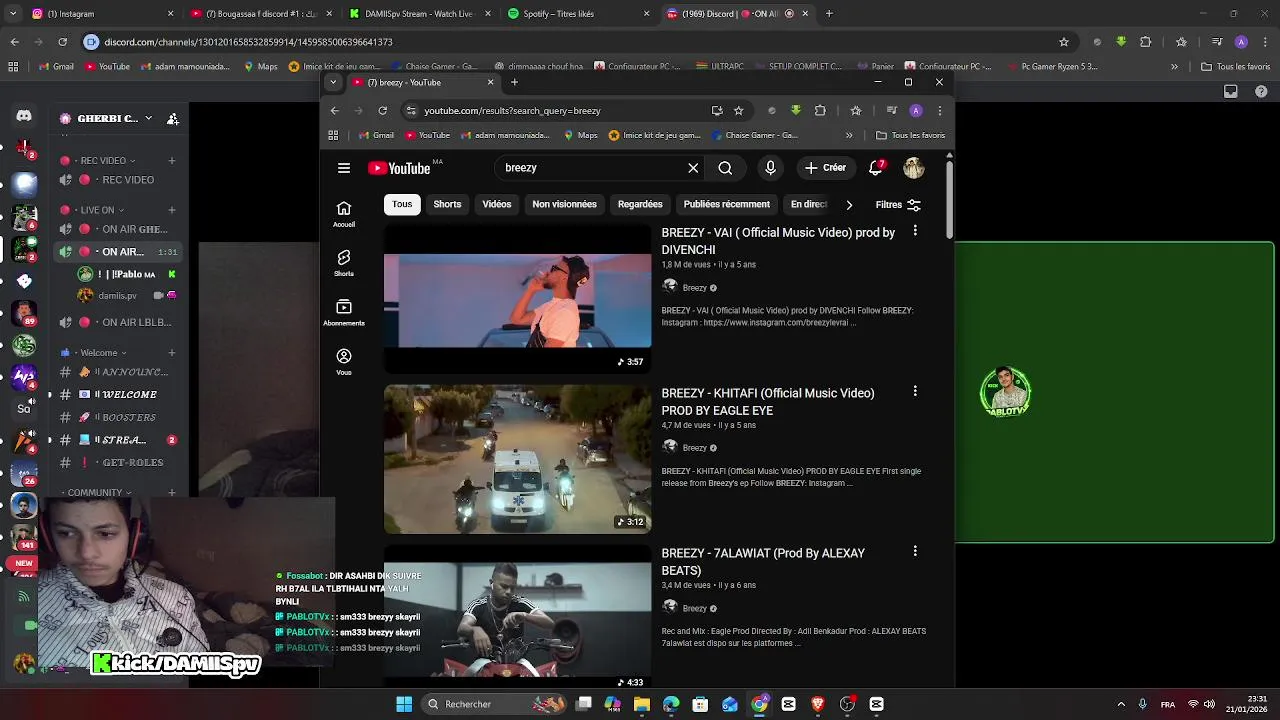This screenshot has width=1280, height=720.
Task: Open the Discord server with 89 badge
Action: (24, 313)
